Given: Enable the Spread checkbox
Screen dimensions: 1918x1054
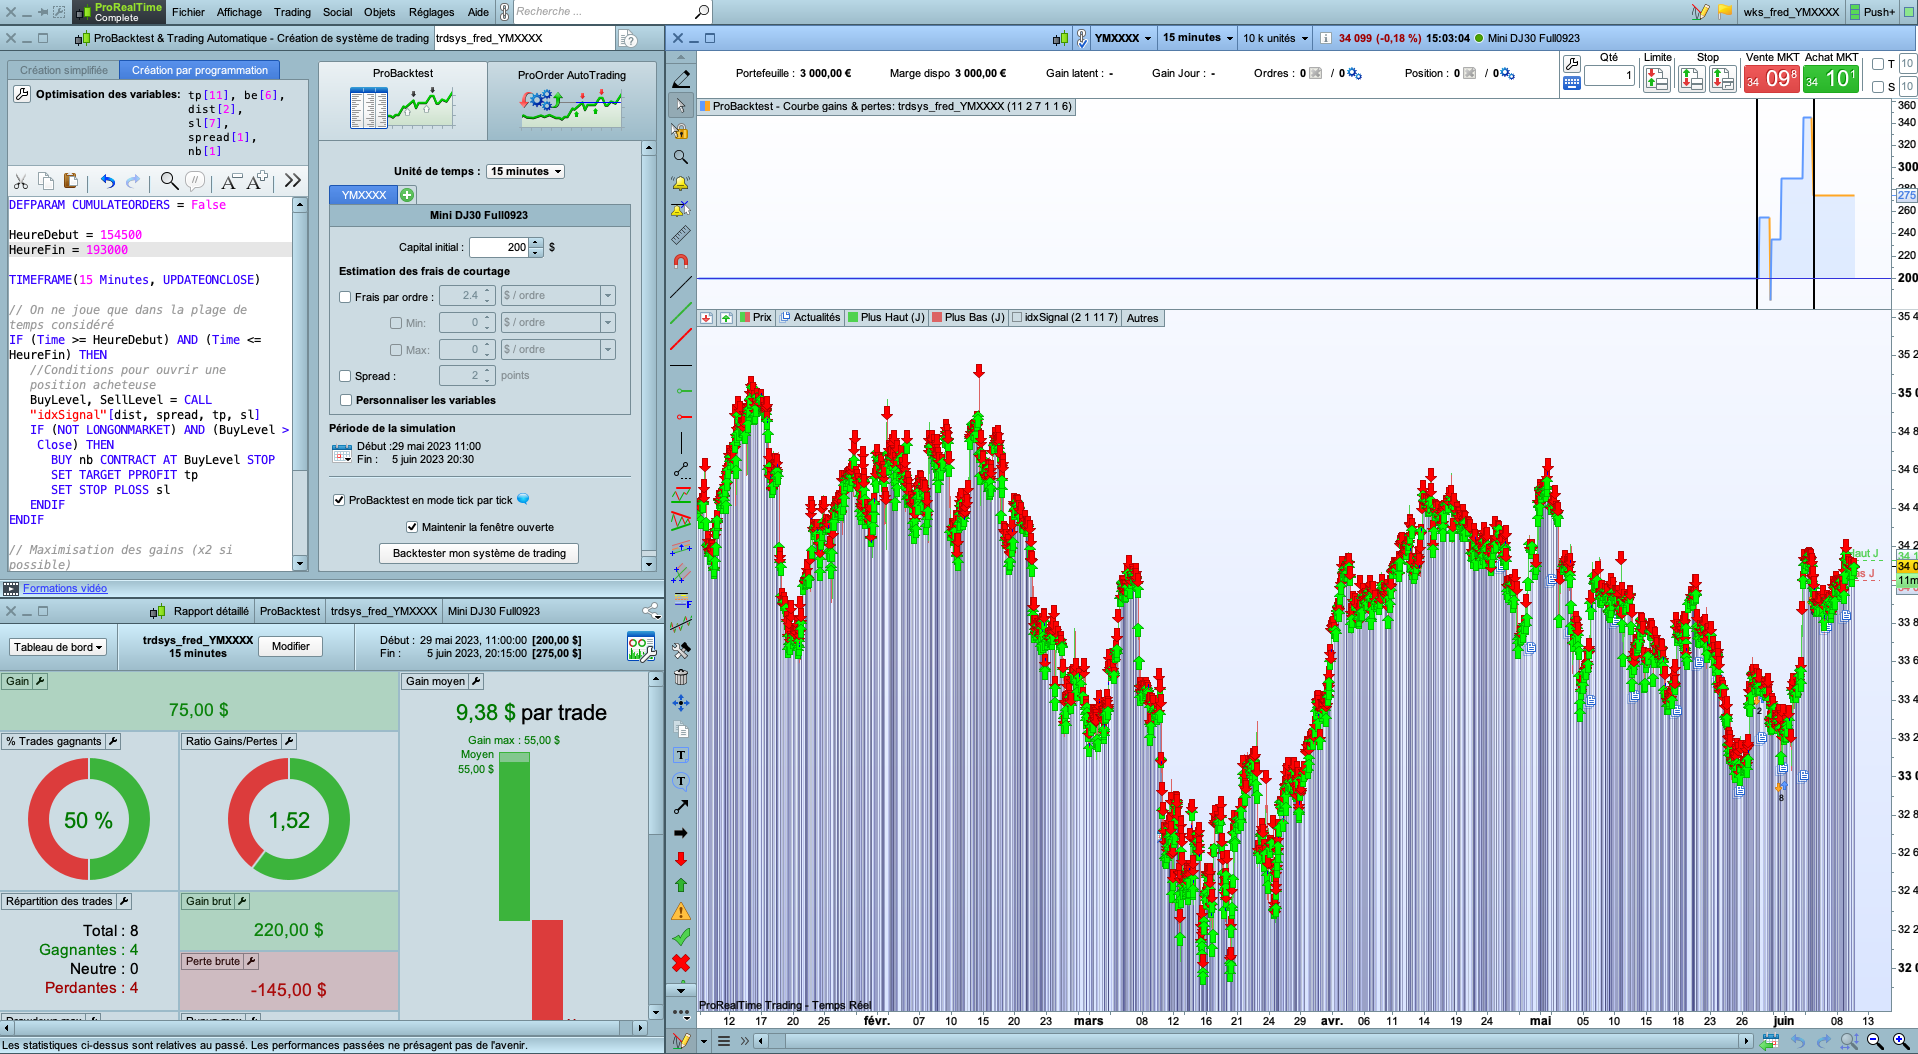Looking at the screenshot, I should click(345, 377).
